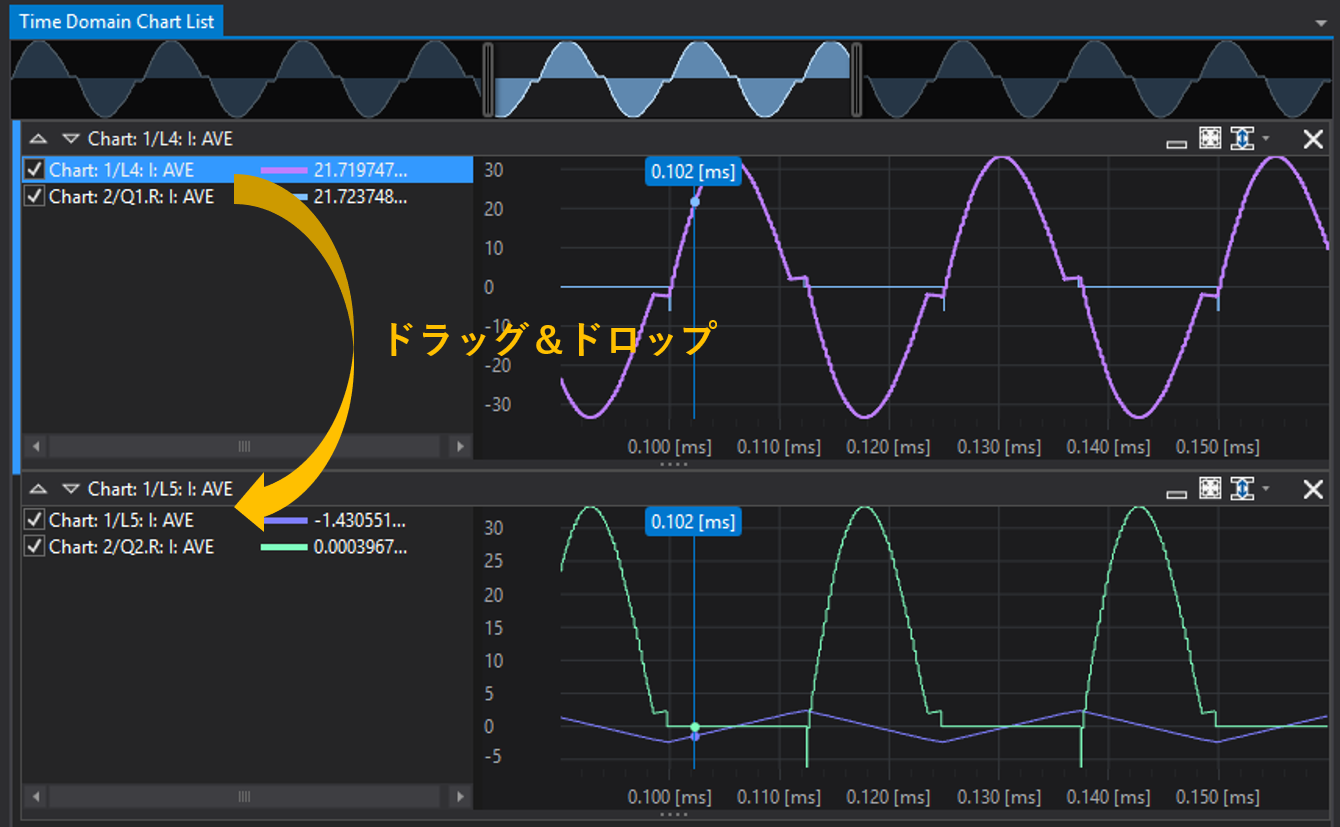Click the fit-to-window icon on the L5 chart
The image size is (1340, 827).
[1210, 488]
